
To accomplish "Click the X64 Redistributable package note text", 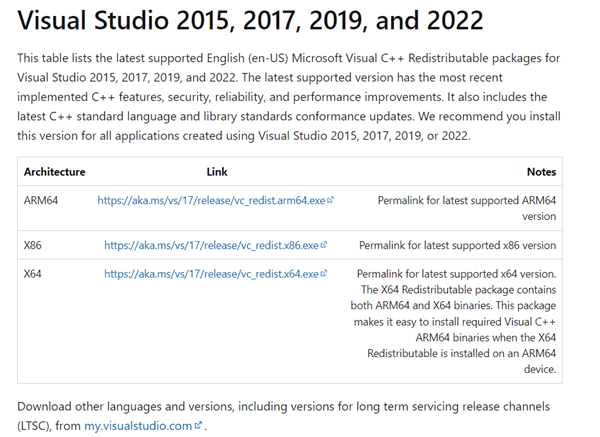I will (457, 321).
